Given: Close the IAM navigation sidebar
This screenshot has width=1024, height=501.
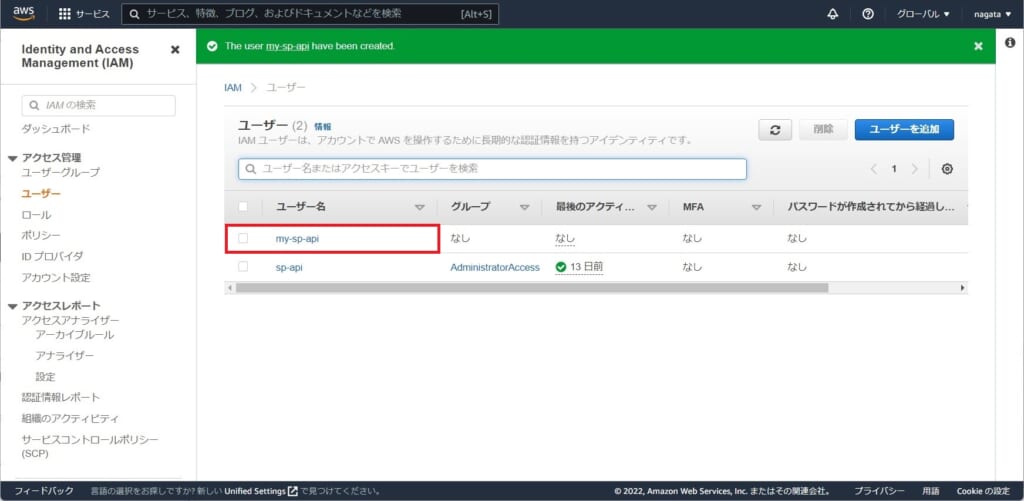Looking at the screenshot, I should tap(175, 50).
